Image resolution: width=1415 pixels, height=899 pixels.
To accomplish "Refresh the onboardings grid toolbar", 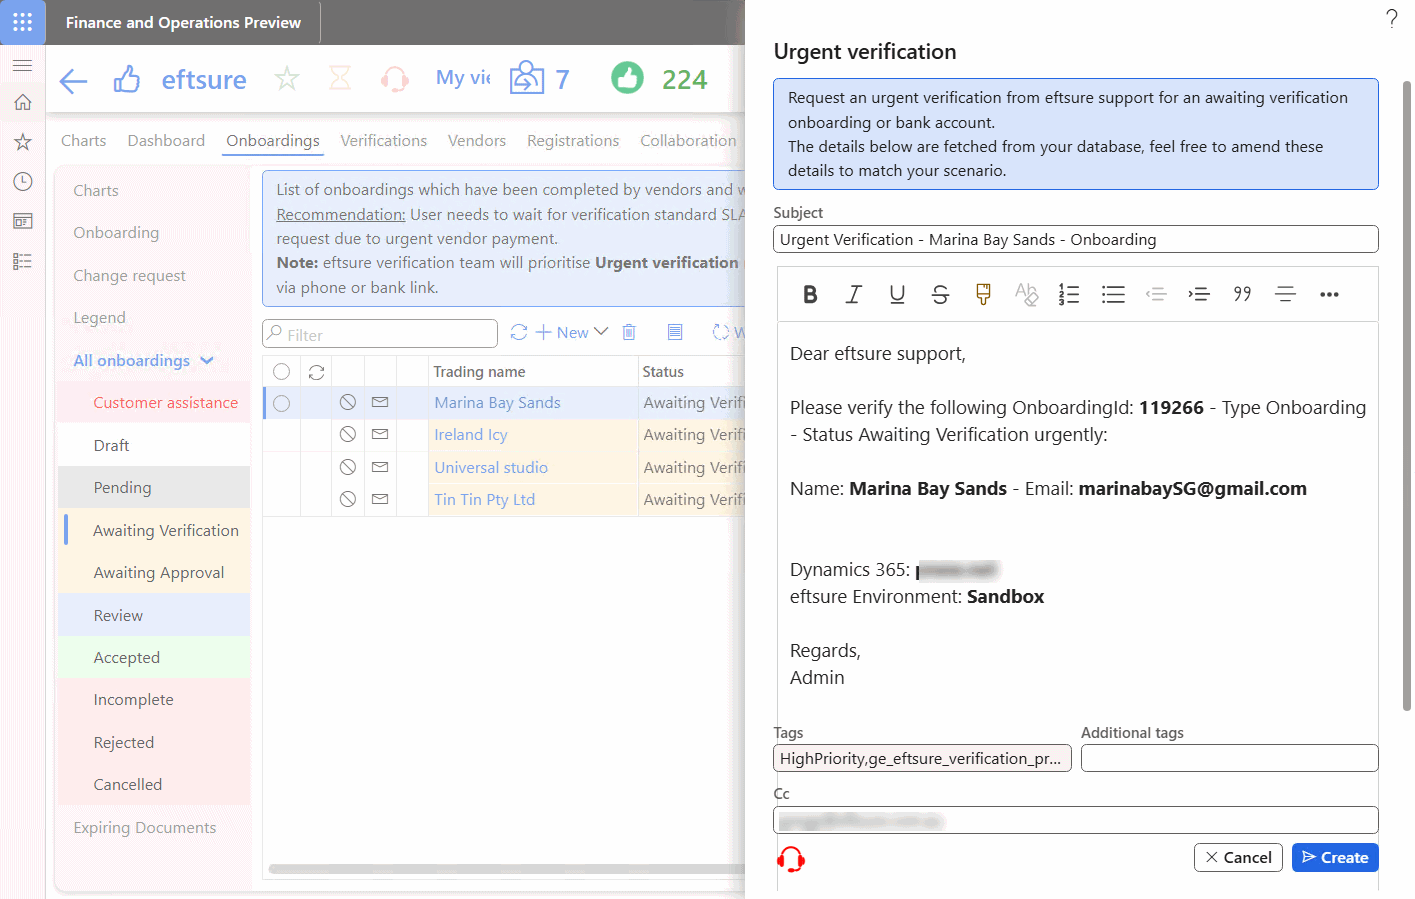I will [x=518, y=332].
